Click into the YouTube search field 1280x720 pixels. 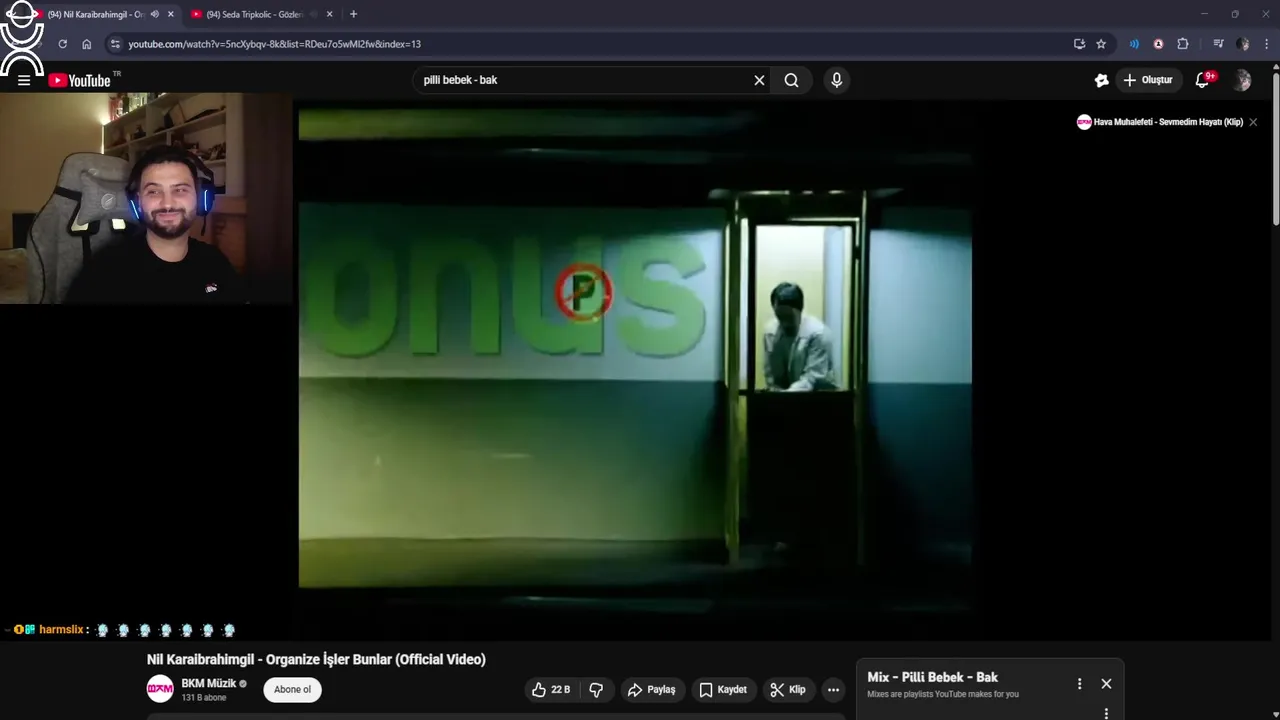pyautogui.click(x=590, y=80)
